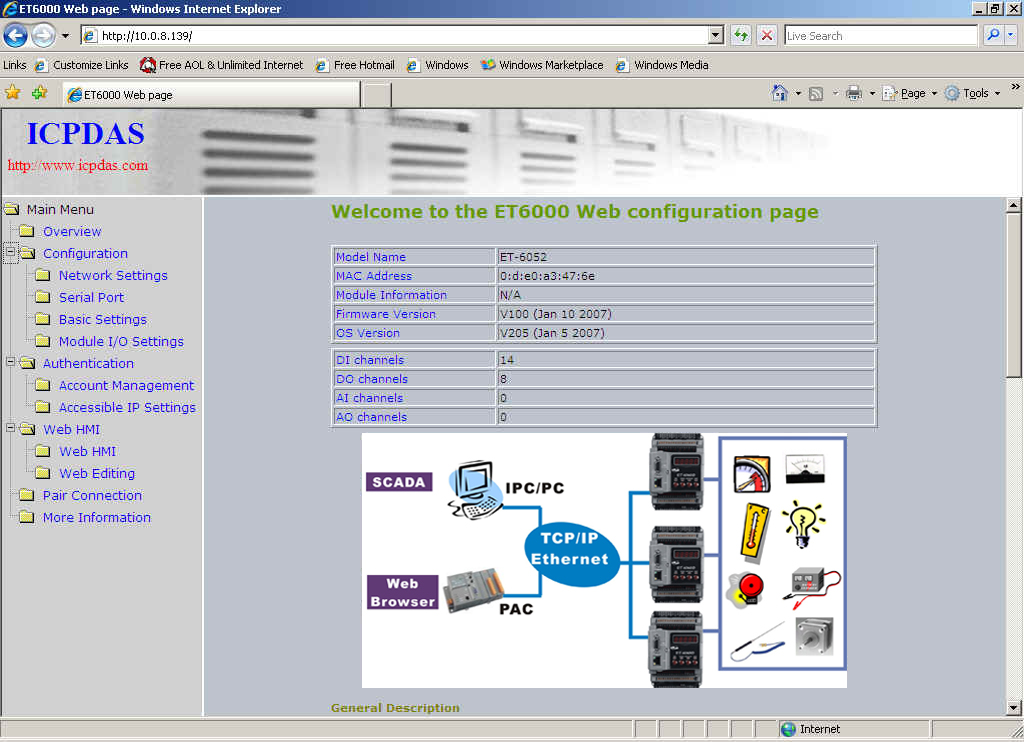Open the address bar history dropdown
1024x742 pixels.
(716, 35)
